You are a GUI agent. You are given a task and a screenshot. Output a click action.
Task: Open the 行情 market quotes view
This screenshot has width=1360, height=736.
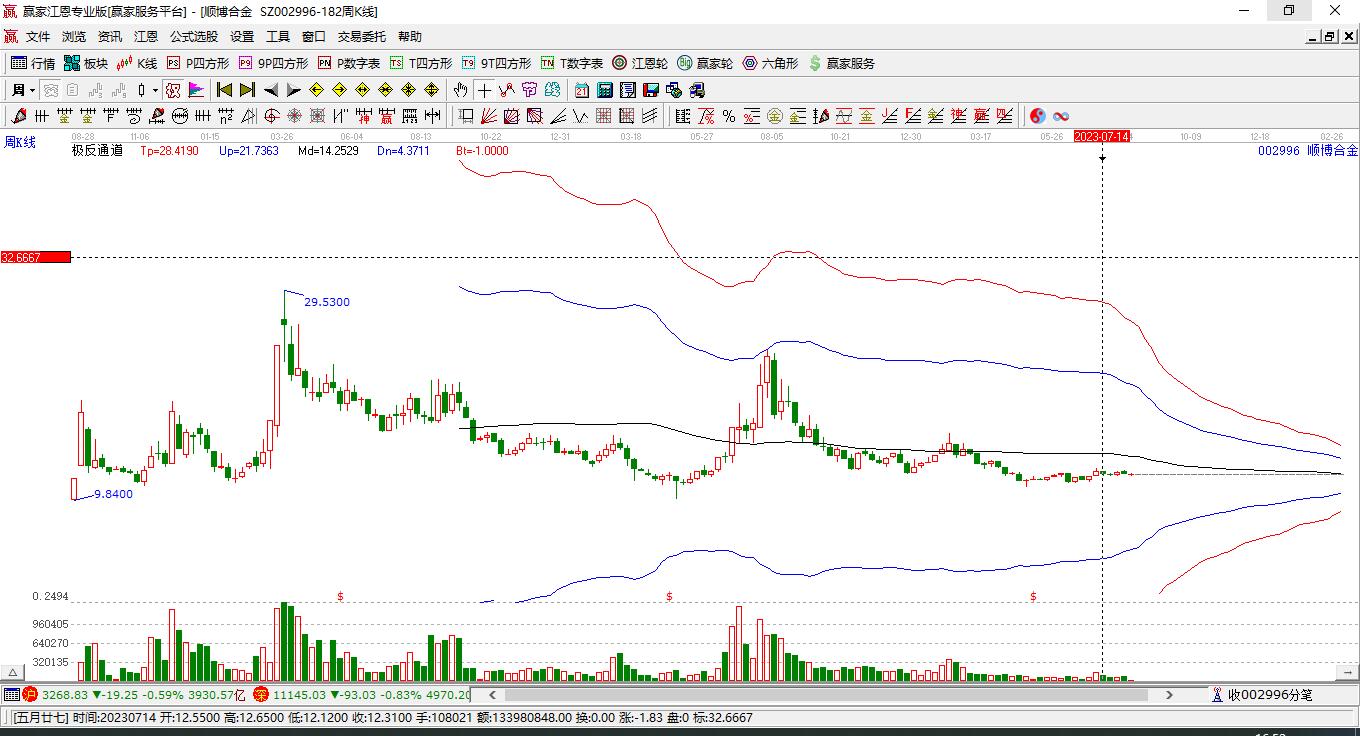[x=33, y=63]
